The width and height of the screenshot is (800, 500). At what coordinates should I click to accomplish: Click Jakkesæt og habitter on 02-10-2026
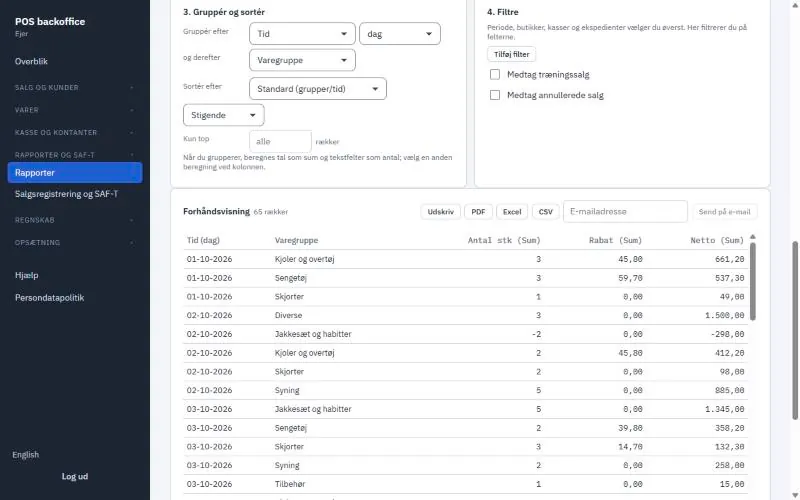point(313,334)
